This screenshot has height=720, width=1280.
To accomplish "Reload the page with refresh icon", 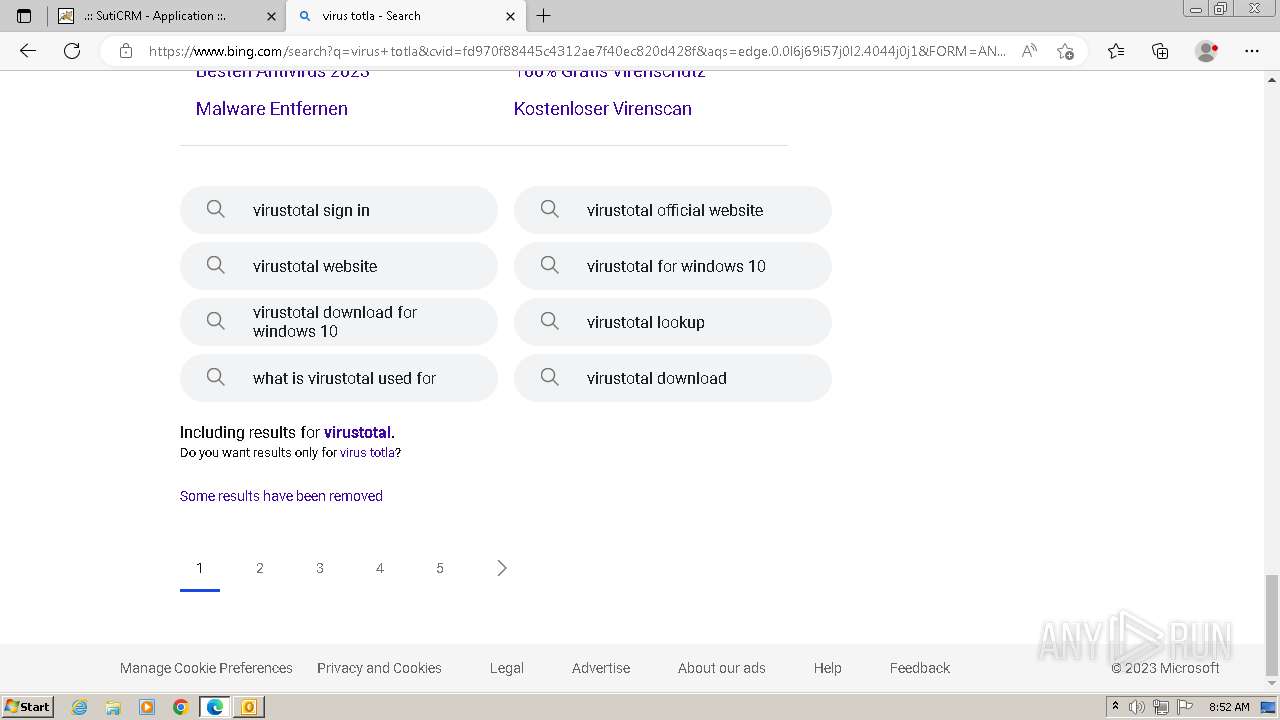I will tap(72, 51).
